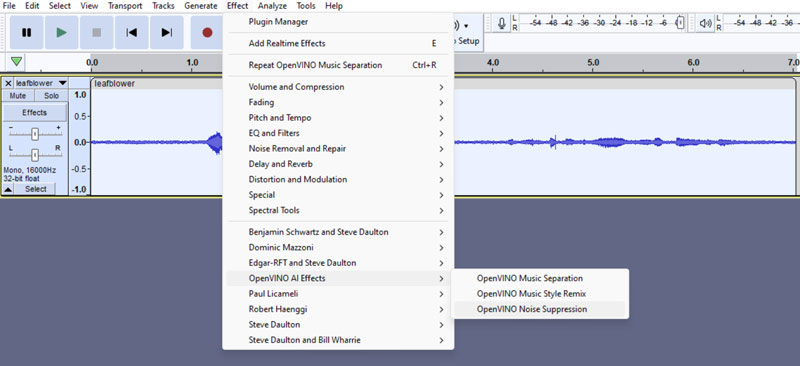Click the Audio Setup dropdown arrow

466,26
